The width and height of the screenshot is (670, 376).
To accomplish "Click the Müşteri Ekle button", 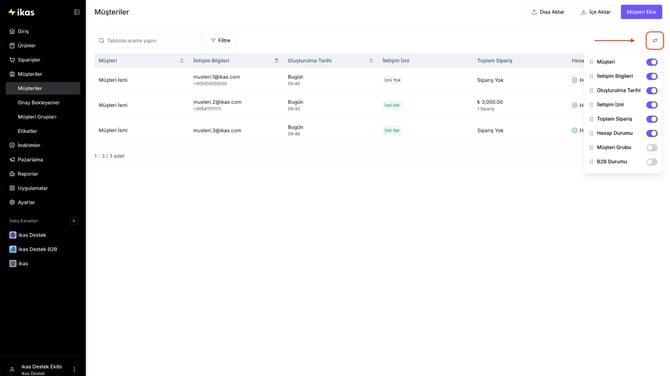I will pyautogui.click(x=641, y=12).
